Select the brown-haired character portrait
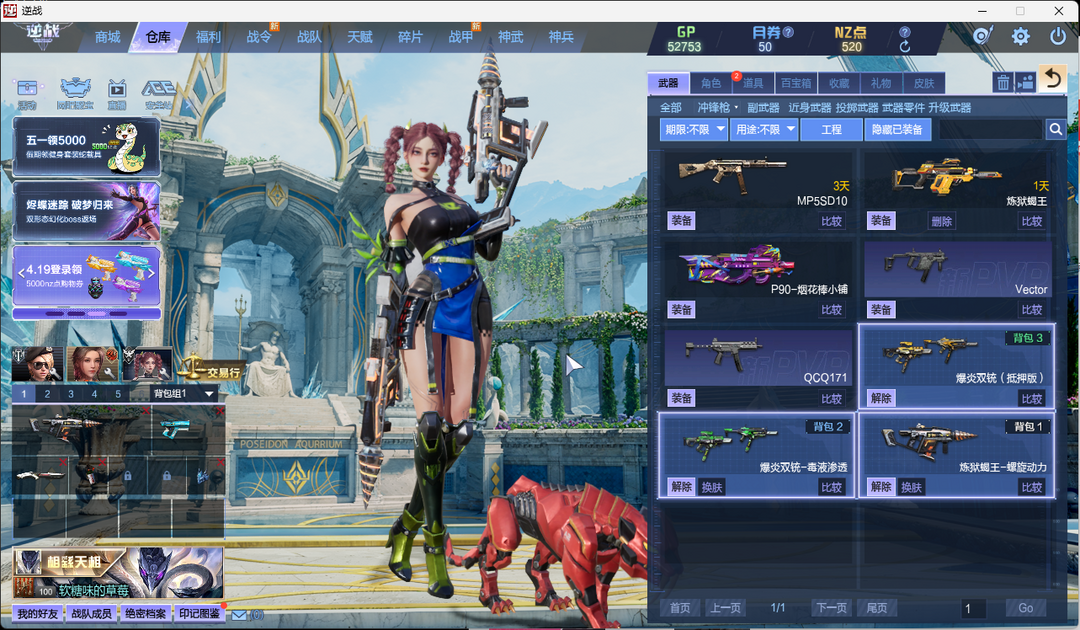1080x630 pixels. [x=90, y=364]
